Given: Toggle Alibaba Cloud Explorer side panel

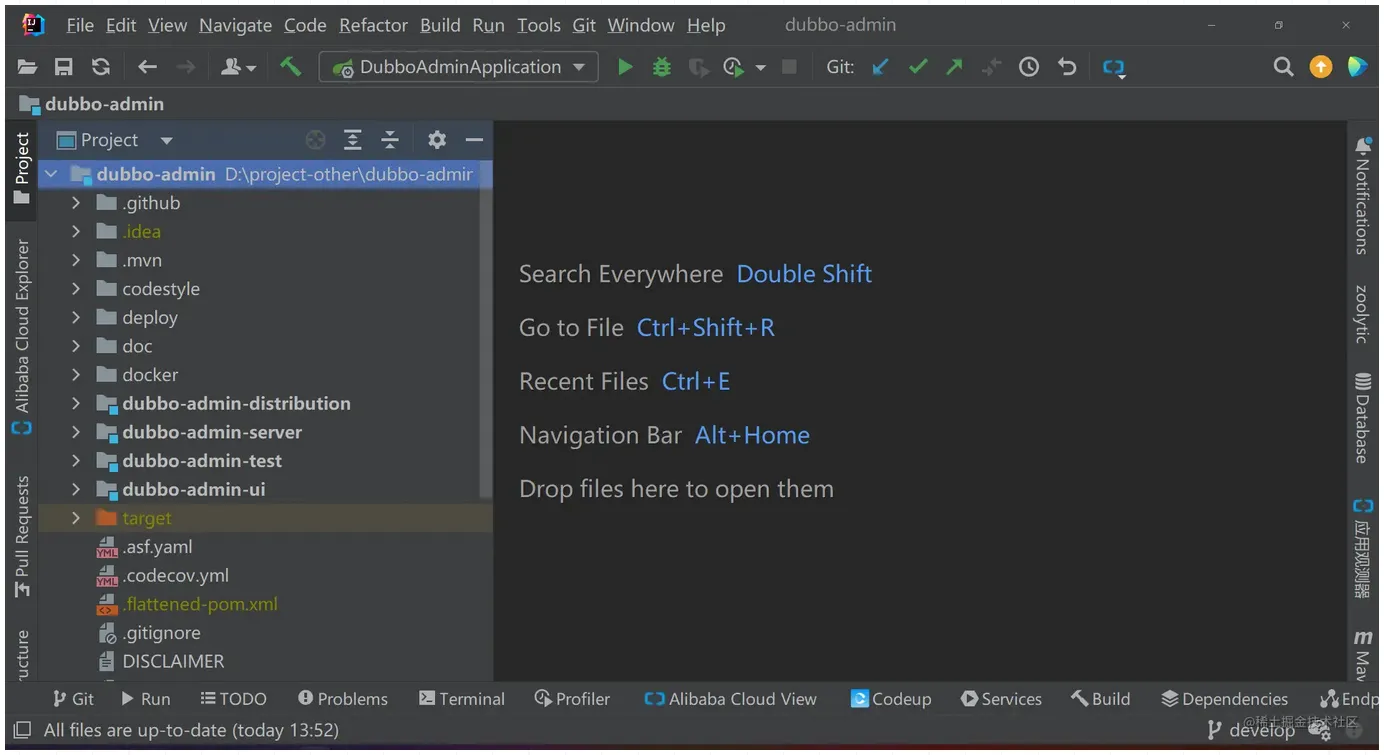Looking at the screenshot, I should 22,336.
